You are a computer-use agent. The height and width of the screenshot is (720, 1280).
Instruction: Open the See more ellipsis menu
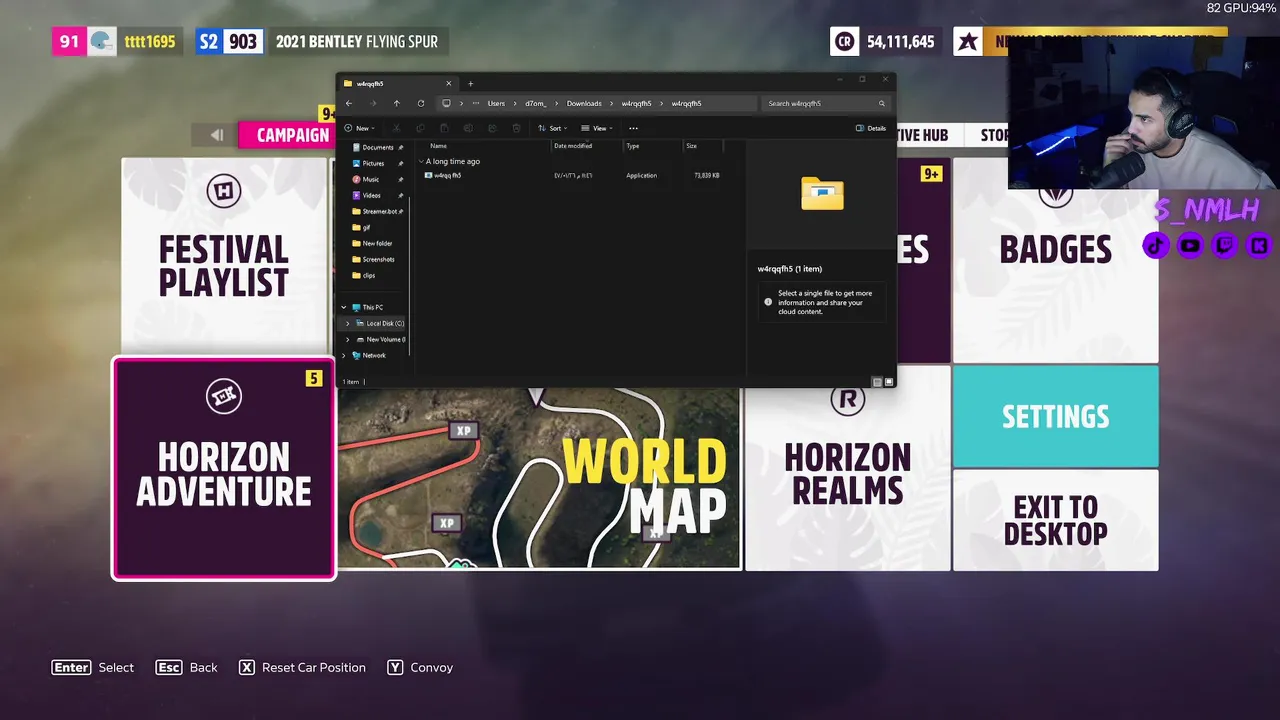(633, 128)
